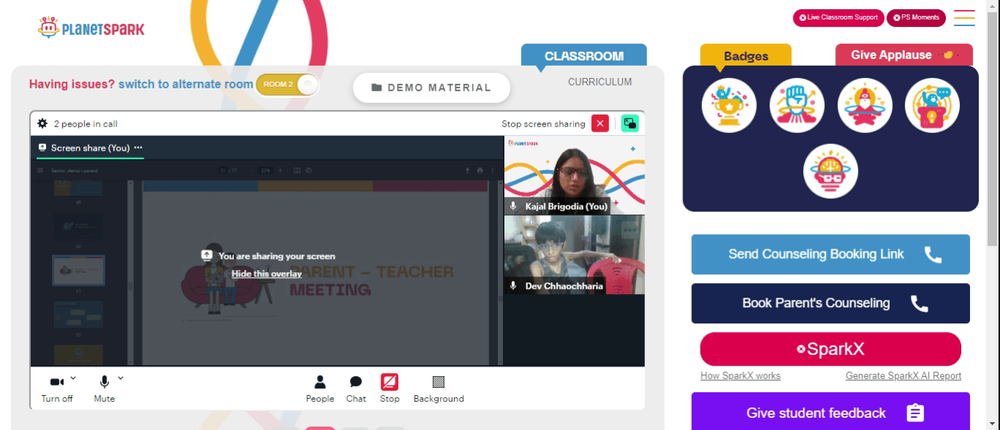
Task: Click the Live Classroom Support button
Action: 838,18
